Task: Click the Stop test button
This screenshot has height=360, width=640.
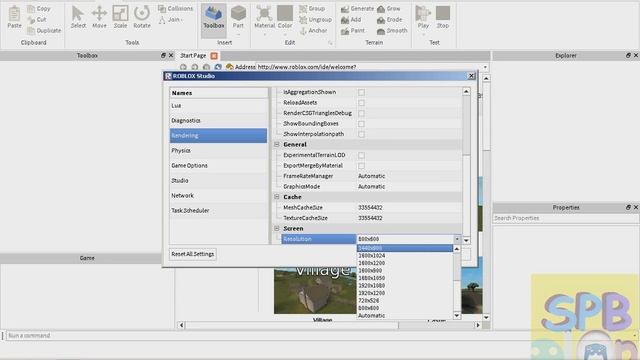Action: click(443, 18)
